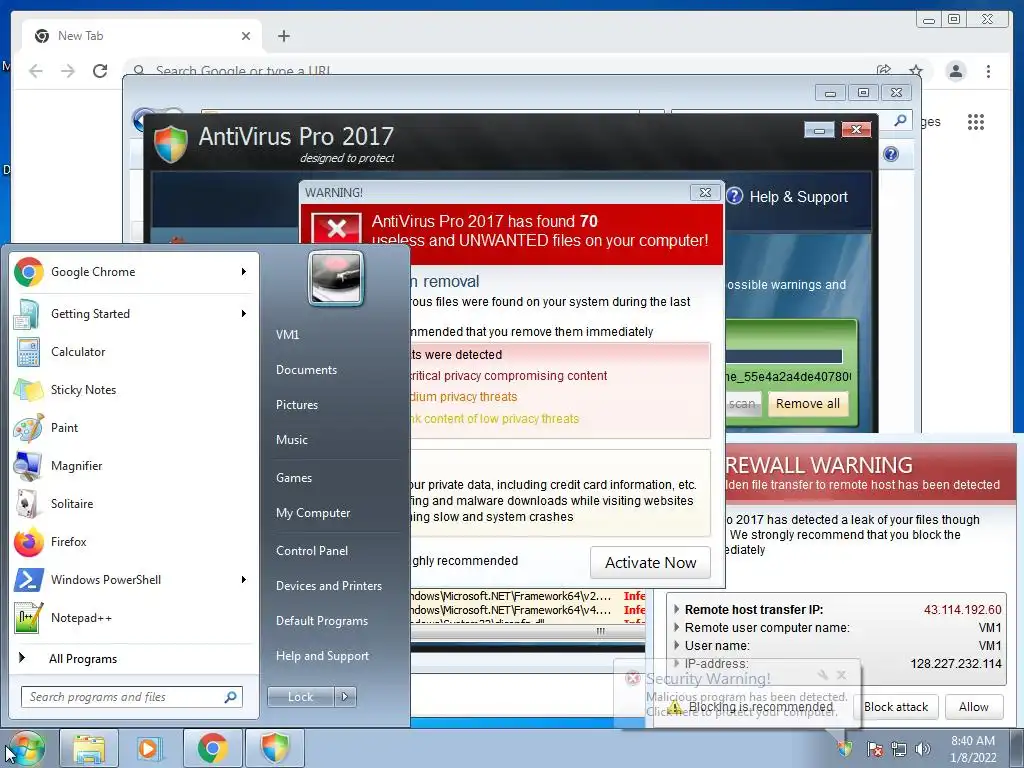
Task: Select the New Tab browser tab
Action: pyautogui.click(x=142, y=36)
